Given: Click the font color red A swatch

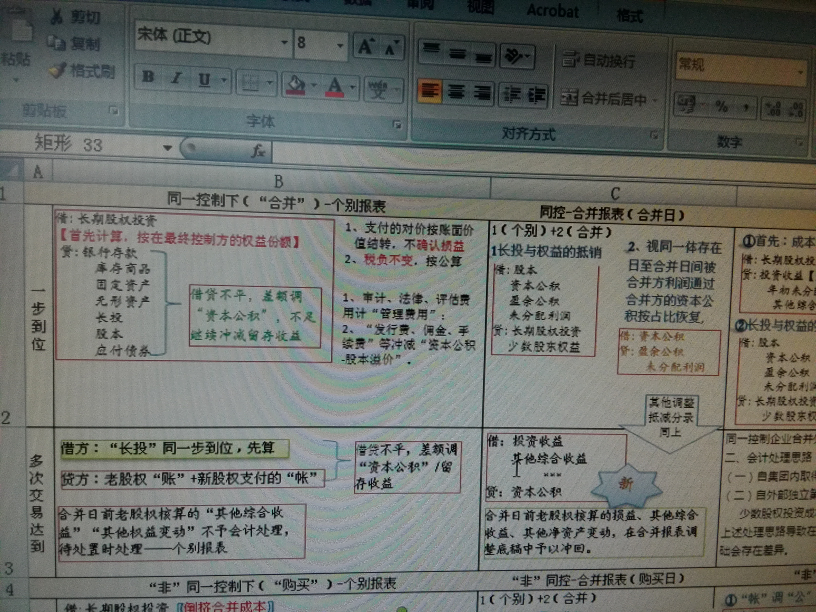Looking at the screenshot, I should (333, 87).
